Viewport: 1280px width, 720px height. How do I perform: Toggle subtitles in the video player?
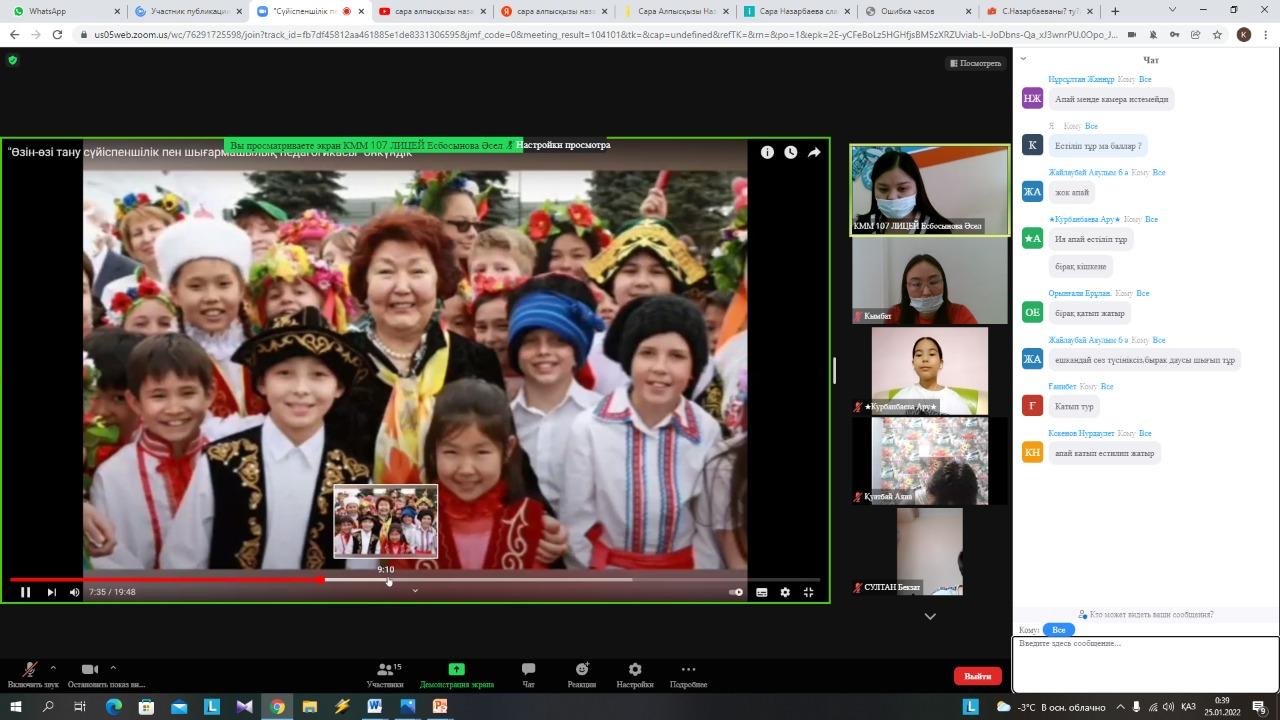(x=761, y=592)
